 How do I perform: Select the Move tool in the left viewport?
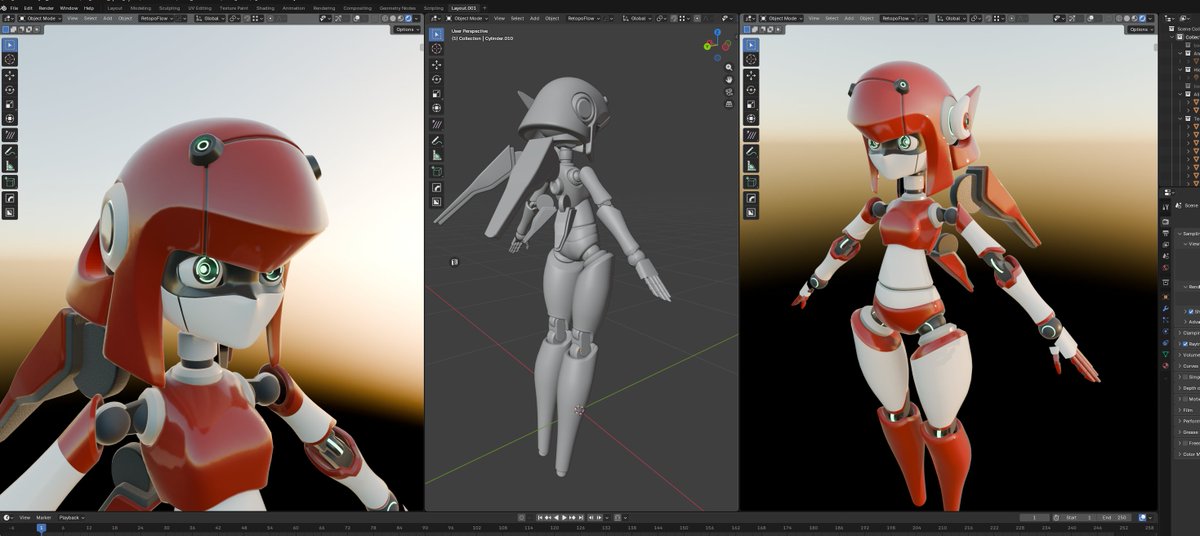click(x=10, y=75)
